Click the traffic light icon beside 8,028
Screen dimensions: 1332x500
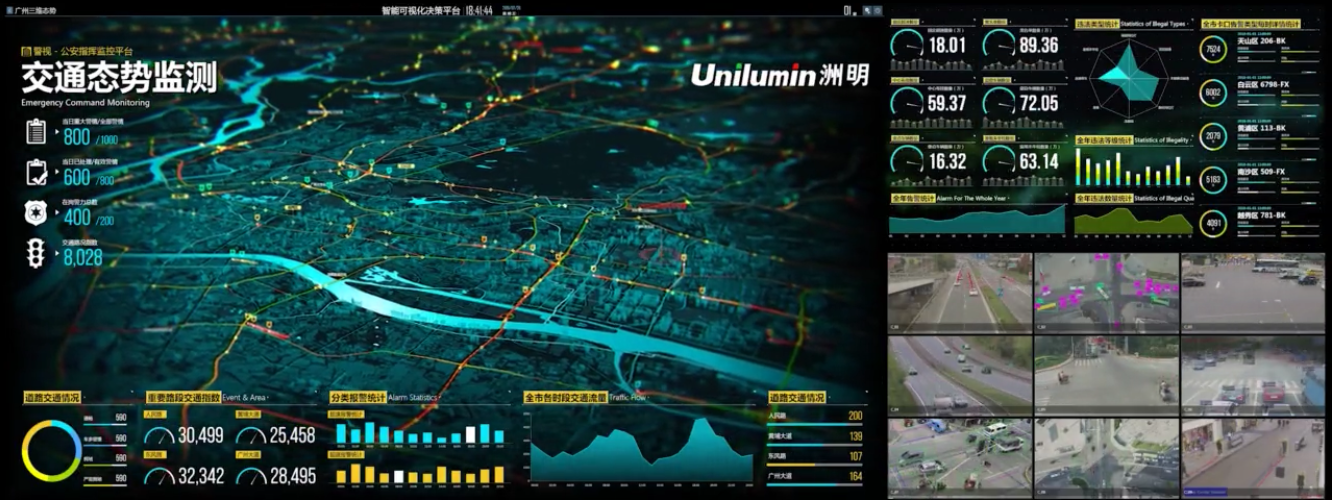pyautogui.click(x=37, y=254)
